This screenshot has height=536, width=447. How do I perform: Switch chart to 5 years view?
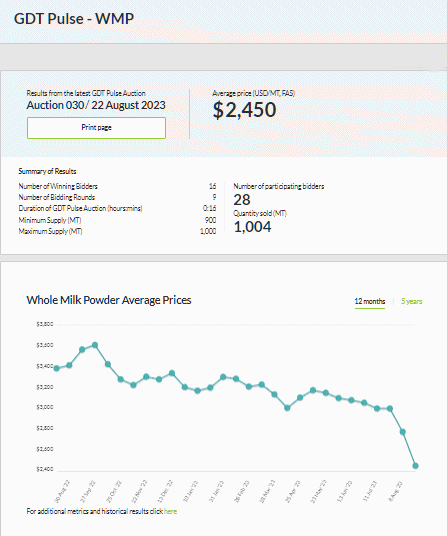[x=411, y=301]
